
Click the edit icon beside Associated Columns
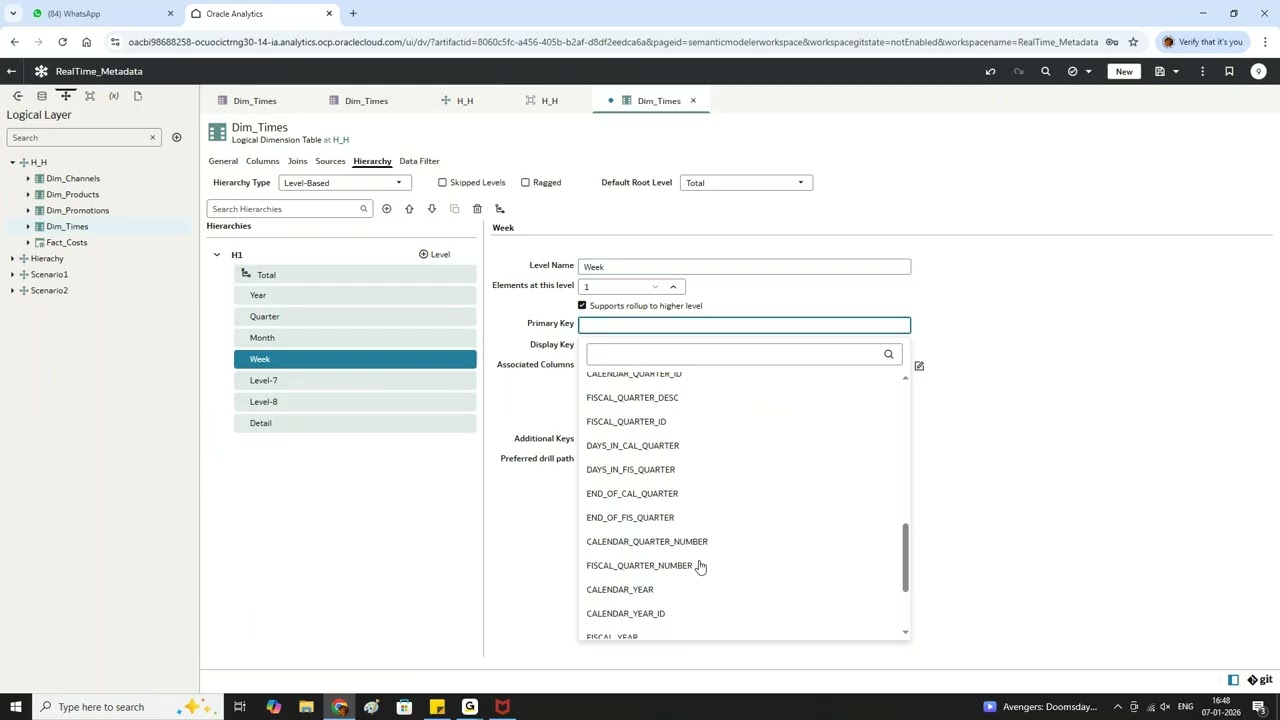coord(919,366)
